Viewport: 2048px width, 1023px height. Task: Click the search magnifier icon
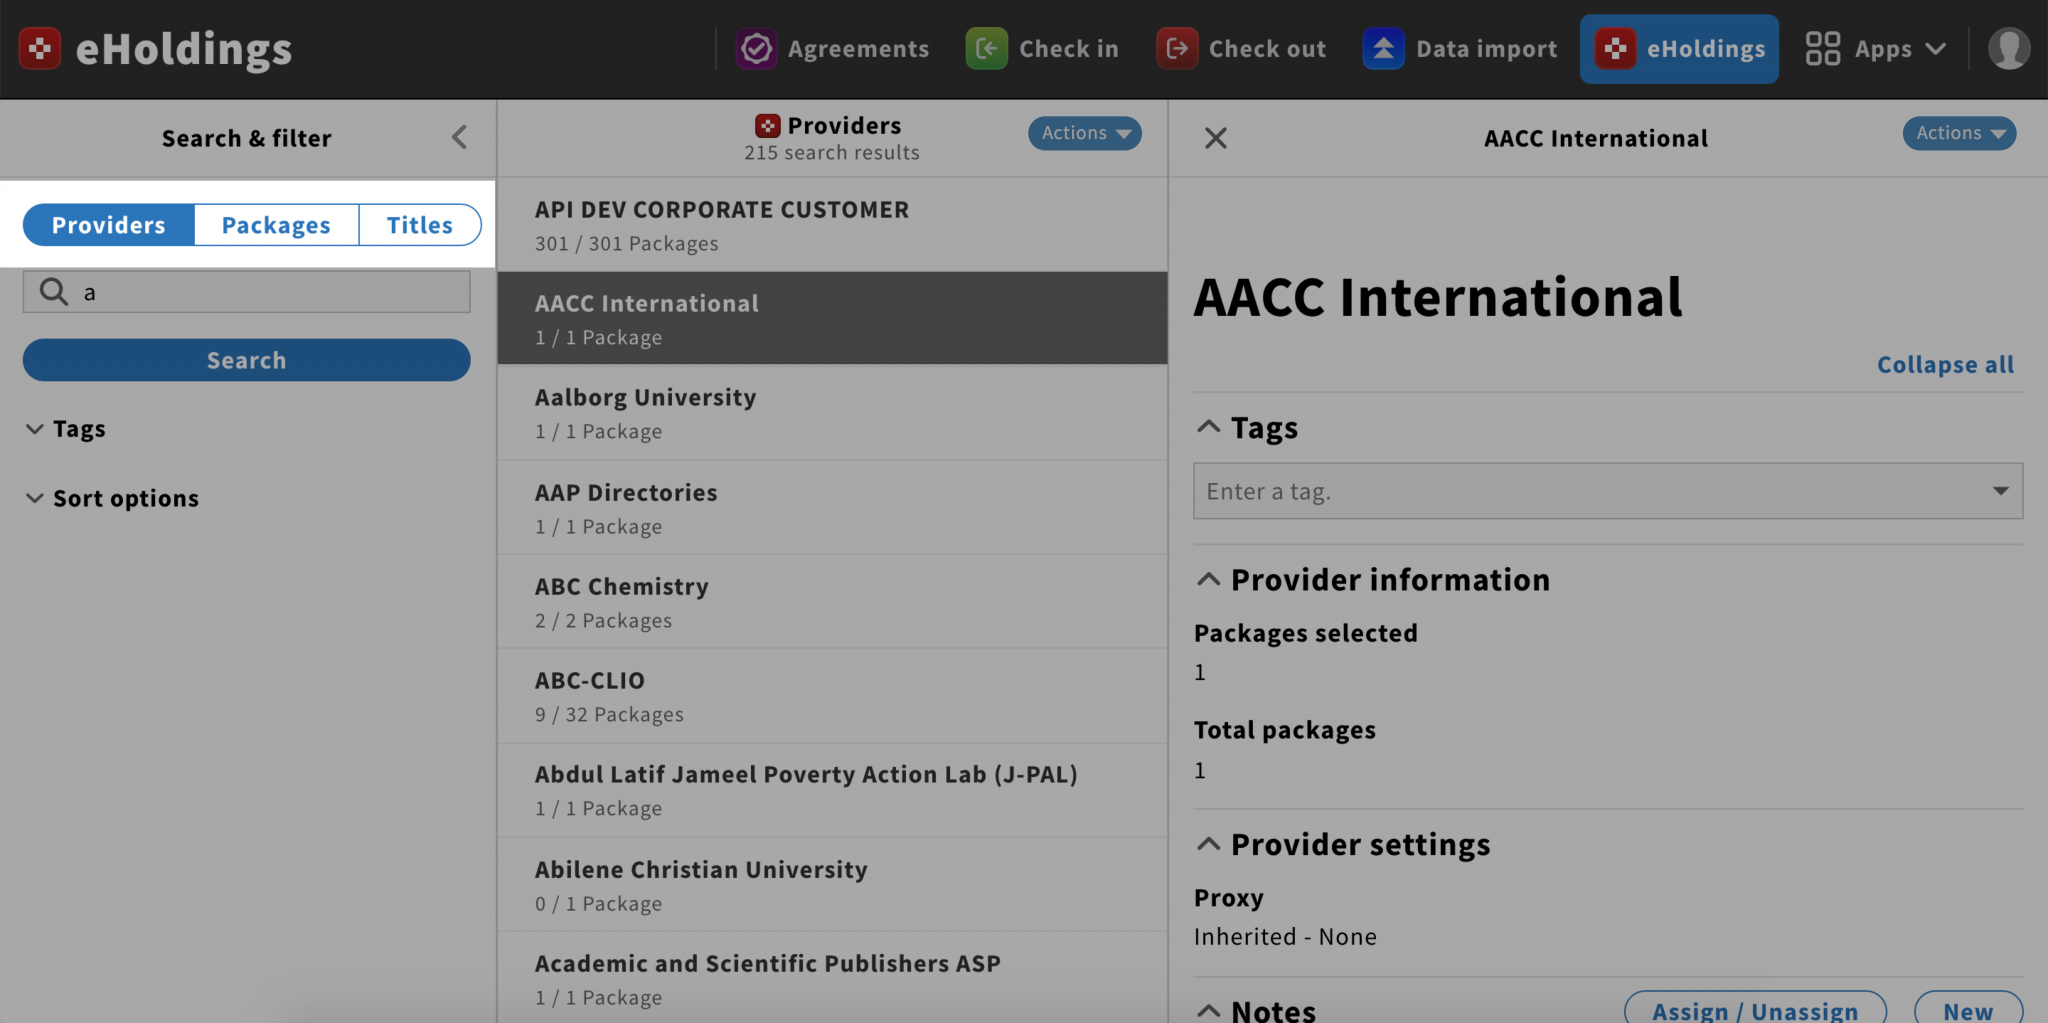(54, 291)
